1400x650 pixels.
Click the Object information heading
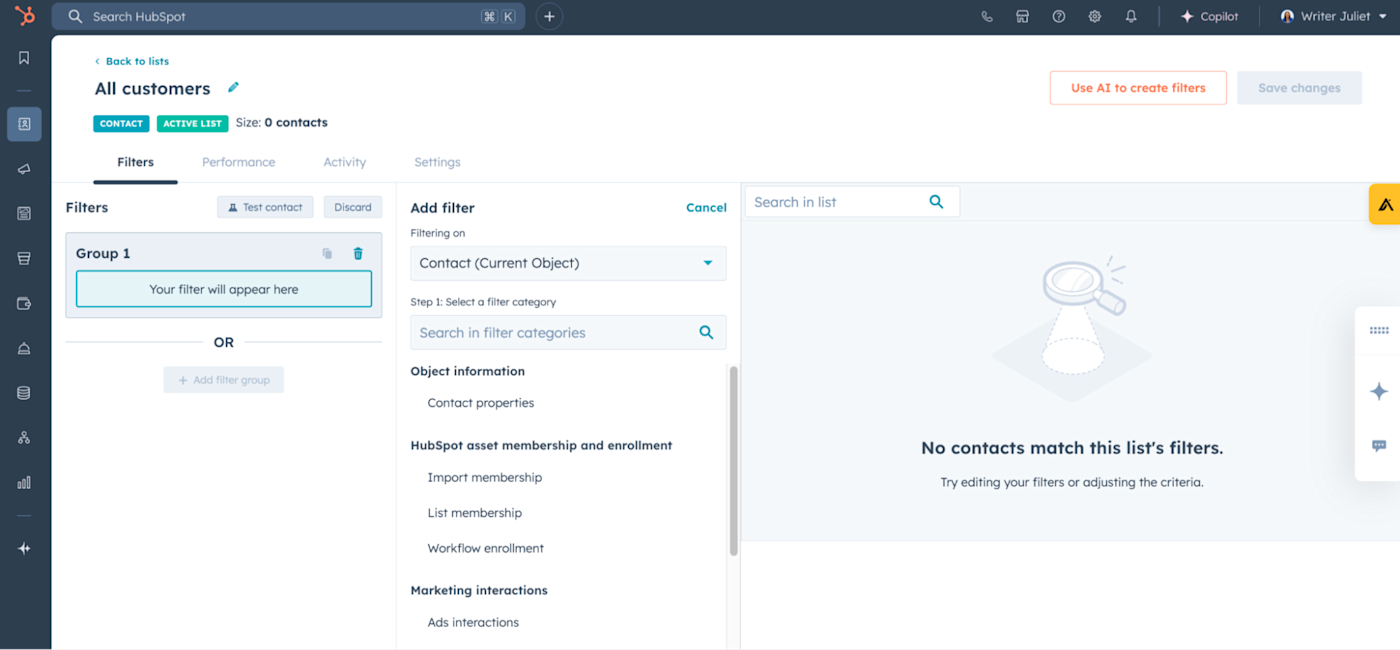(467, 371)
